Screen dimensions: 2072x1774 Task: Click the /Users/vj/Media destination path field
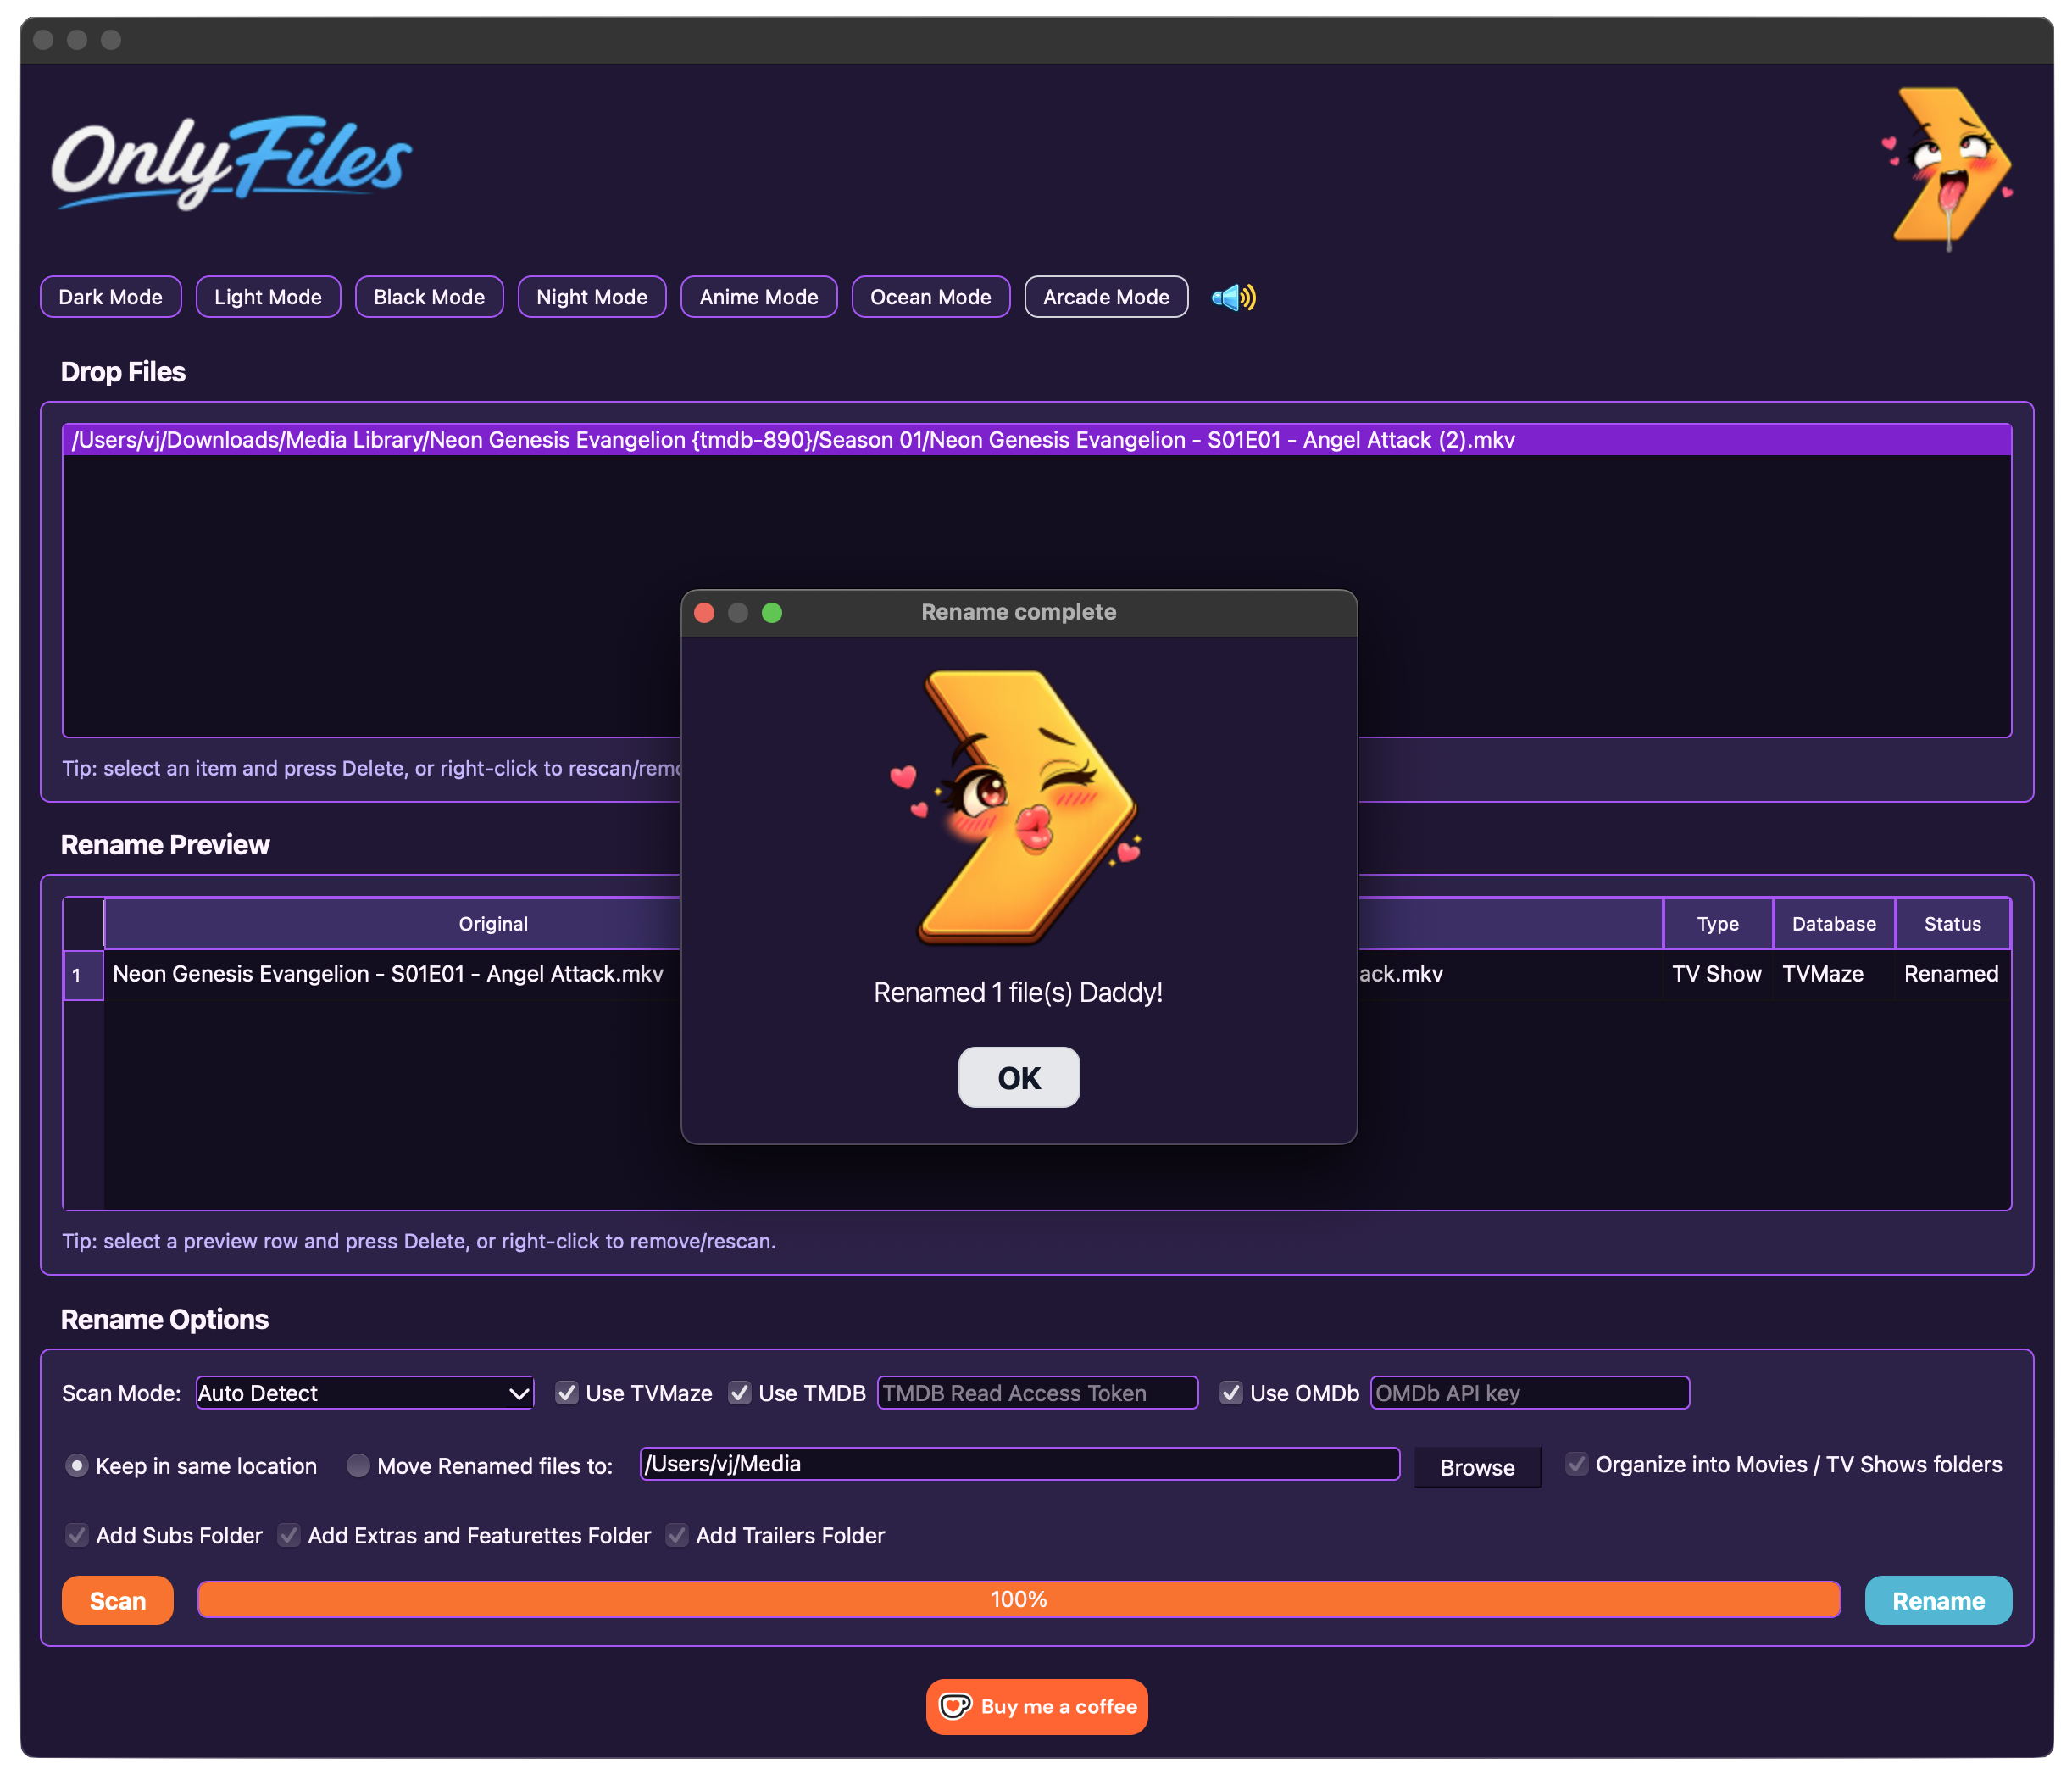click(x=1019, y=1463)
